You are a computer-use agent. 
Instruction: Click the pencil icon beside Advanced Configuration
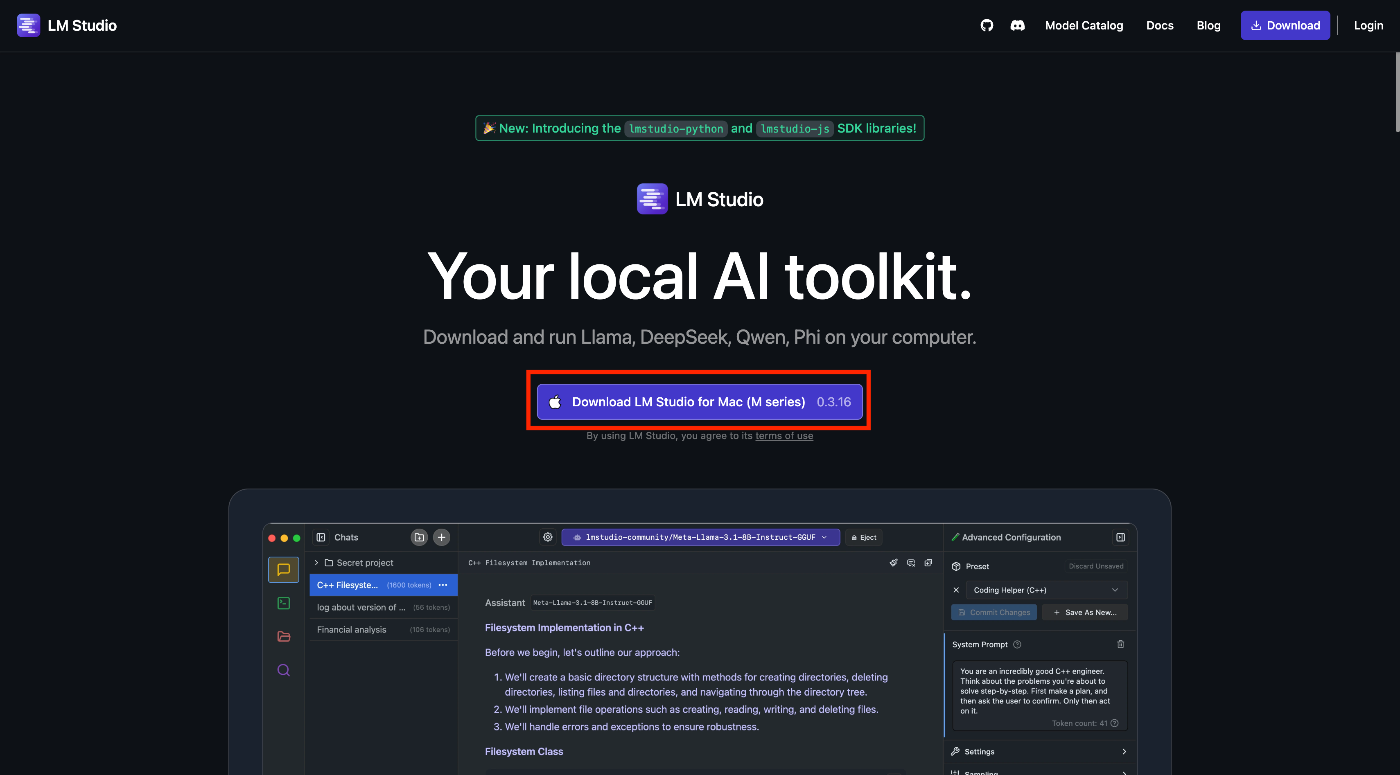pyautogui.click(x=955, y=537)
